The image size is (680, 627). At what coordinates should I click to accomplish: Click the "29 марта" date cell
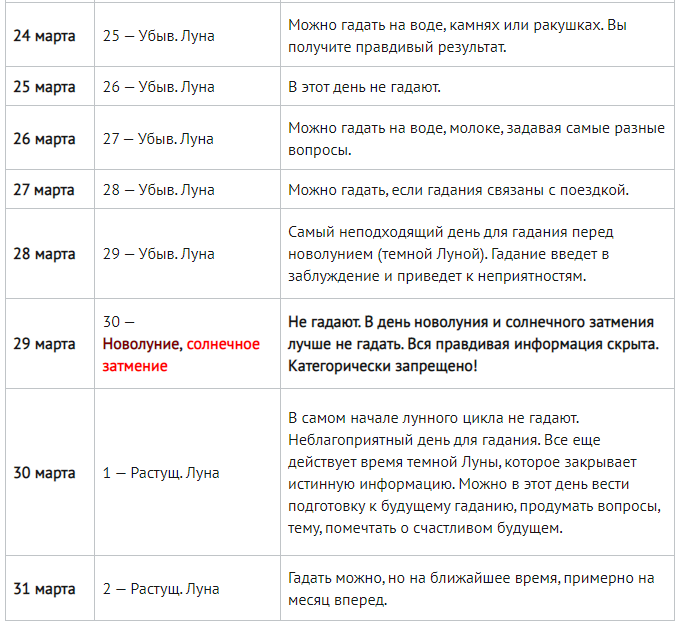[44, 344]
